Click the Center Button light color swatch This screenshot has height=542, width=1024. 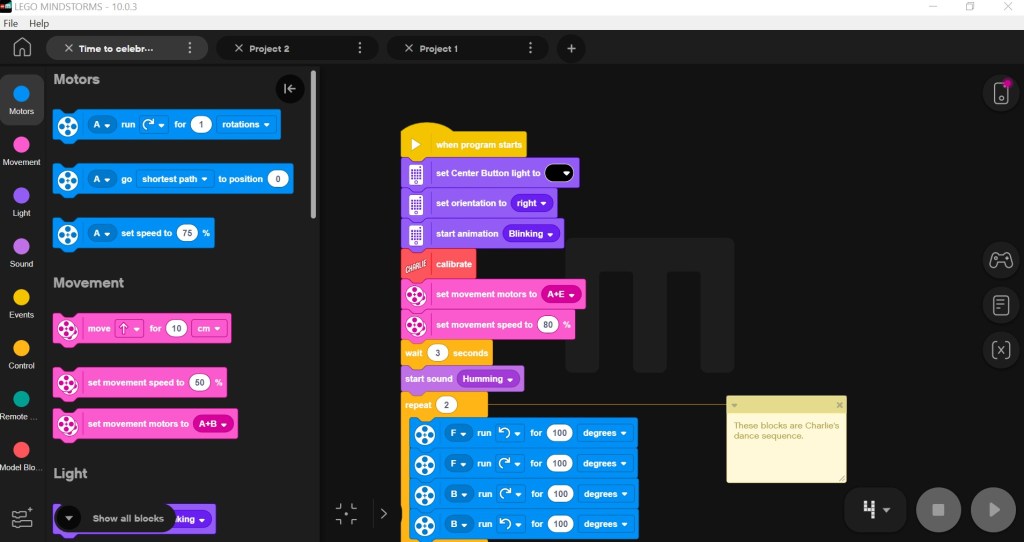(560, 173)
